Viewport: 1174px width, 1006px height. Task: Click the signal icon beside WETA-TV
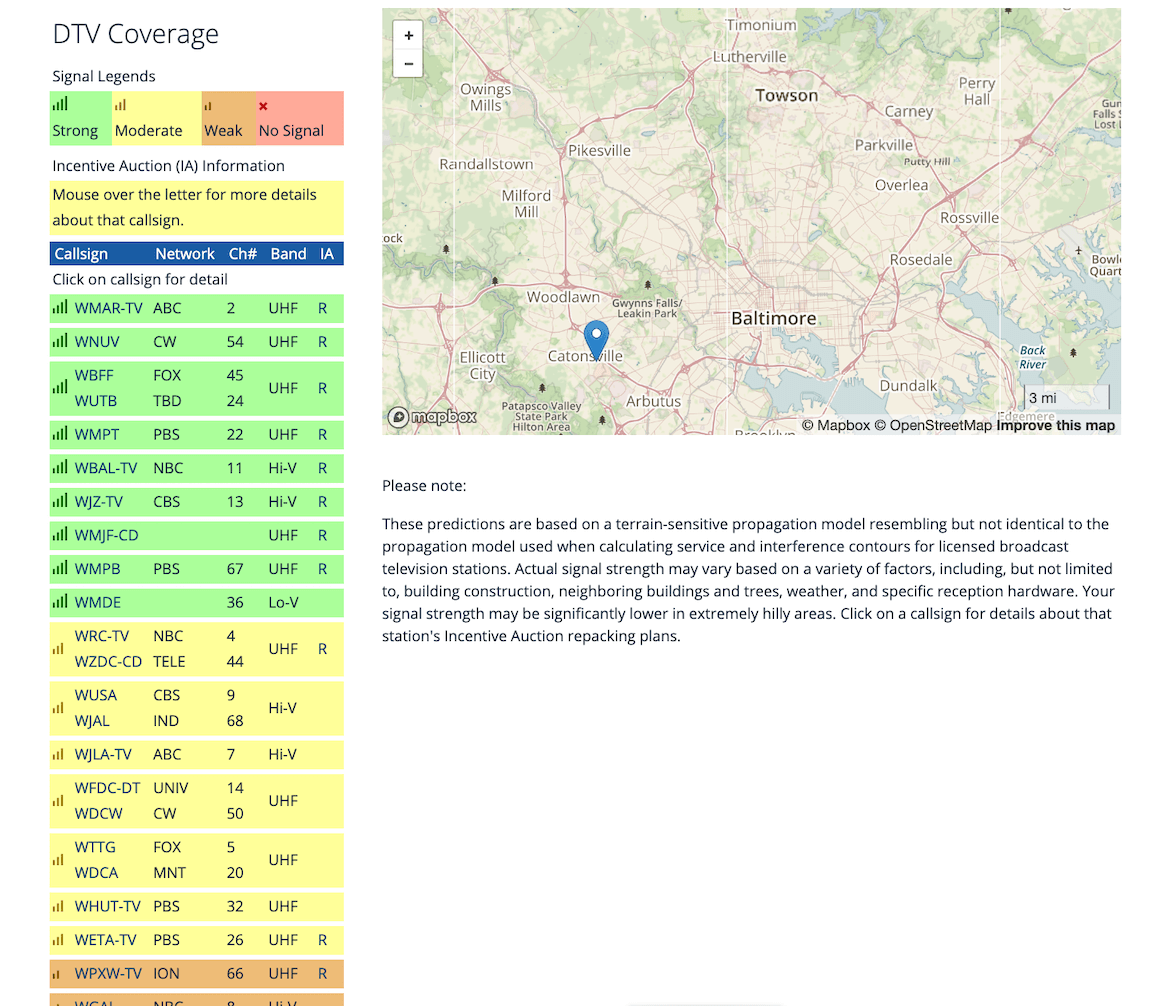58,940
